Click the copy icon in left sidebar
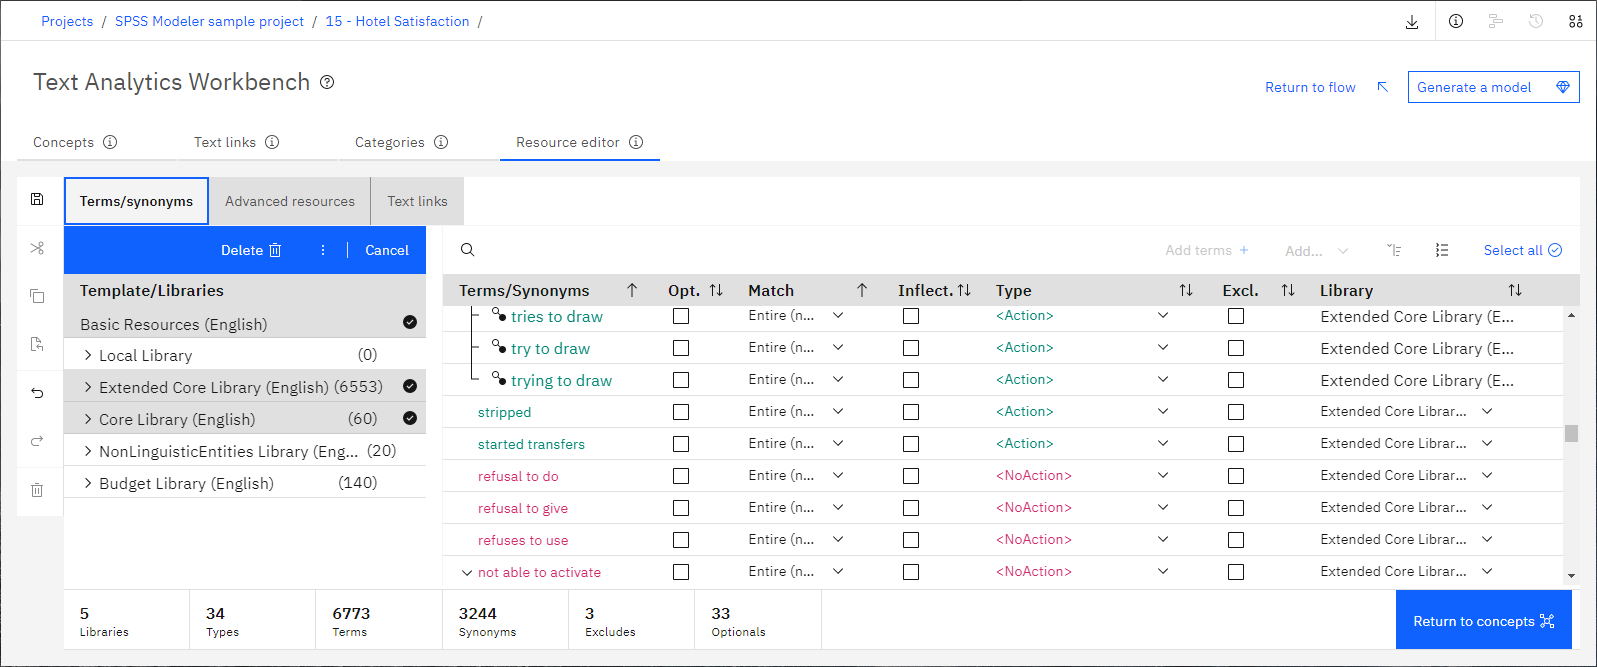Screen dimensions: 1597x667 coord(37,296)
